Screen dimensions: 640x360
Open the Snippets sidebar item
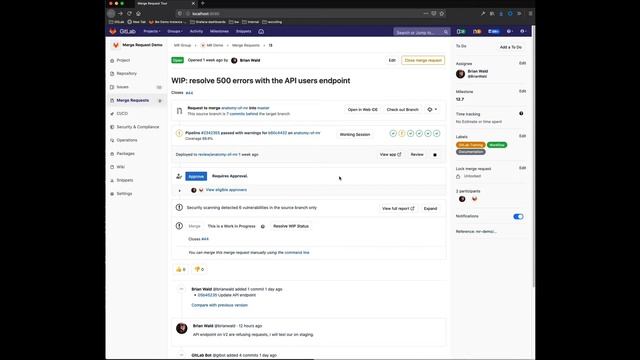click(x=124, y=180)
